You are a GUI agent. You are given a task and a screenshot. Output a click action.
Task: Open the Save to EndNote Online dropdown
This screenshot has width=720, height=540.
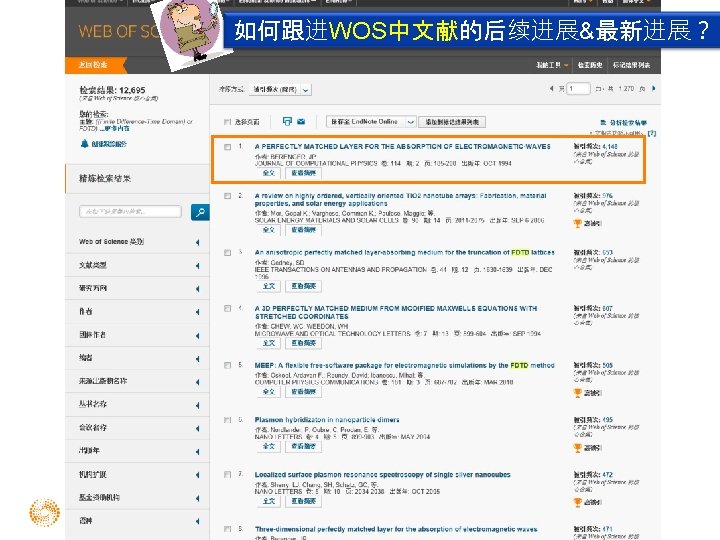coord(371,122)
